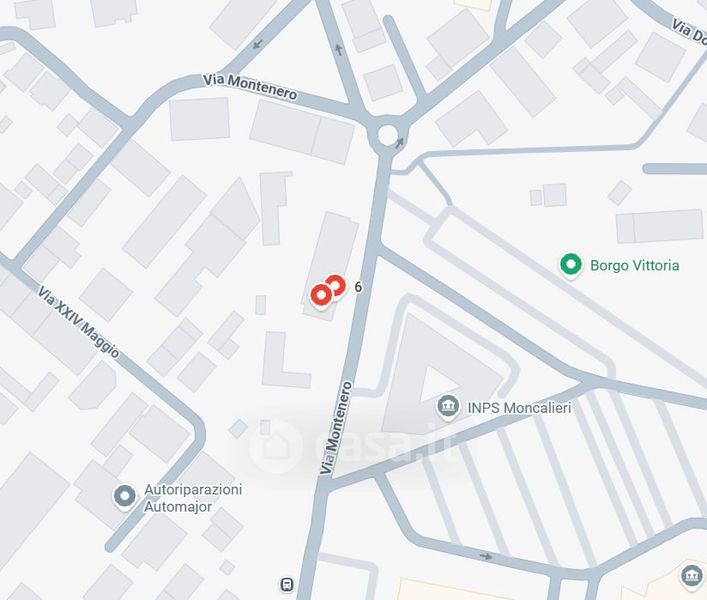Open the INPS Moncalieri text label
The width and height of the screenshot is (707, 600).
[x=519, y=408]
